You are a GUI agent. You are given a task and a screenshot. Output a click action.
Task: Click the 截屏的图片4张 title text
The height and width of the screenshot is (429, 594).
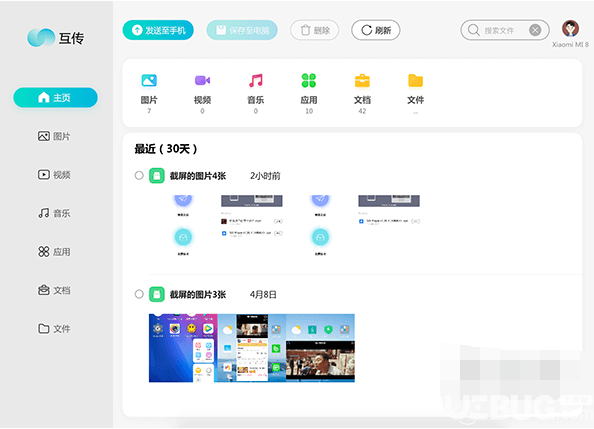pos(198,175)
